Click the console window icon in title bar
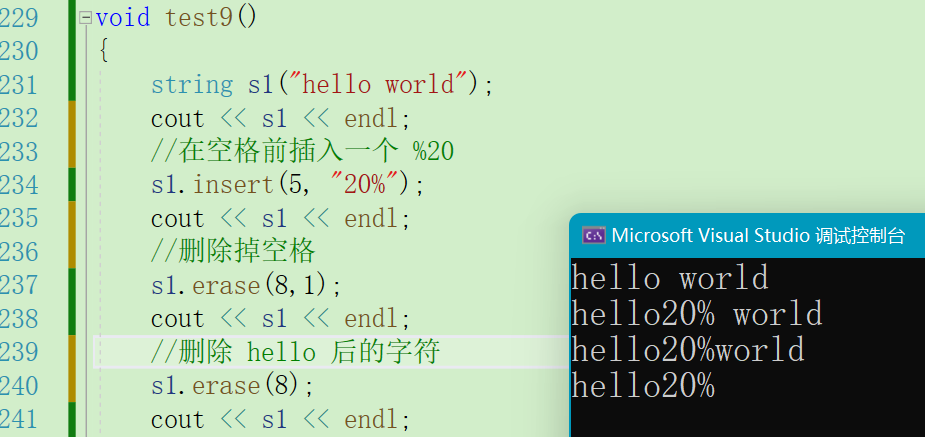This screenshot has height=437, width=925. pos(593,235)
